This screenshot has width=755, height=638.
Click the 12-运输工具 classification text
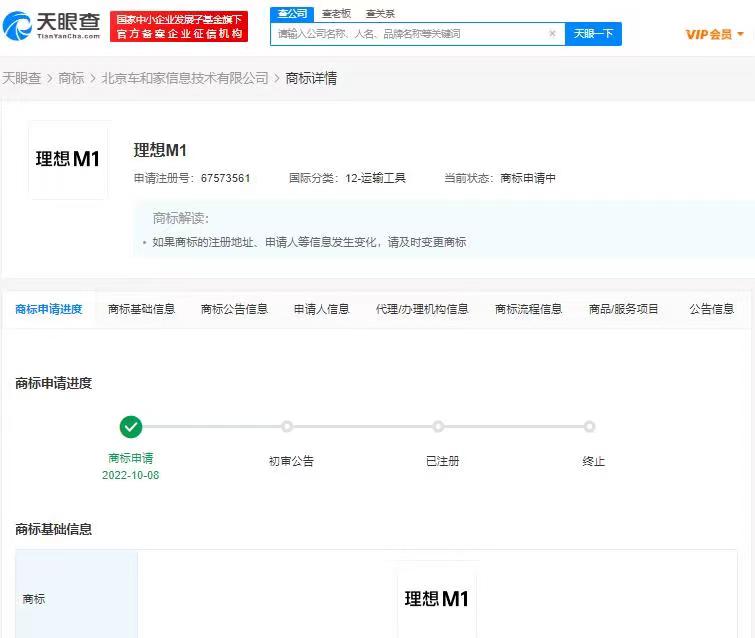(x=376, y=178)
